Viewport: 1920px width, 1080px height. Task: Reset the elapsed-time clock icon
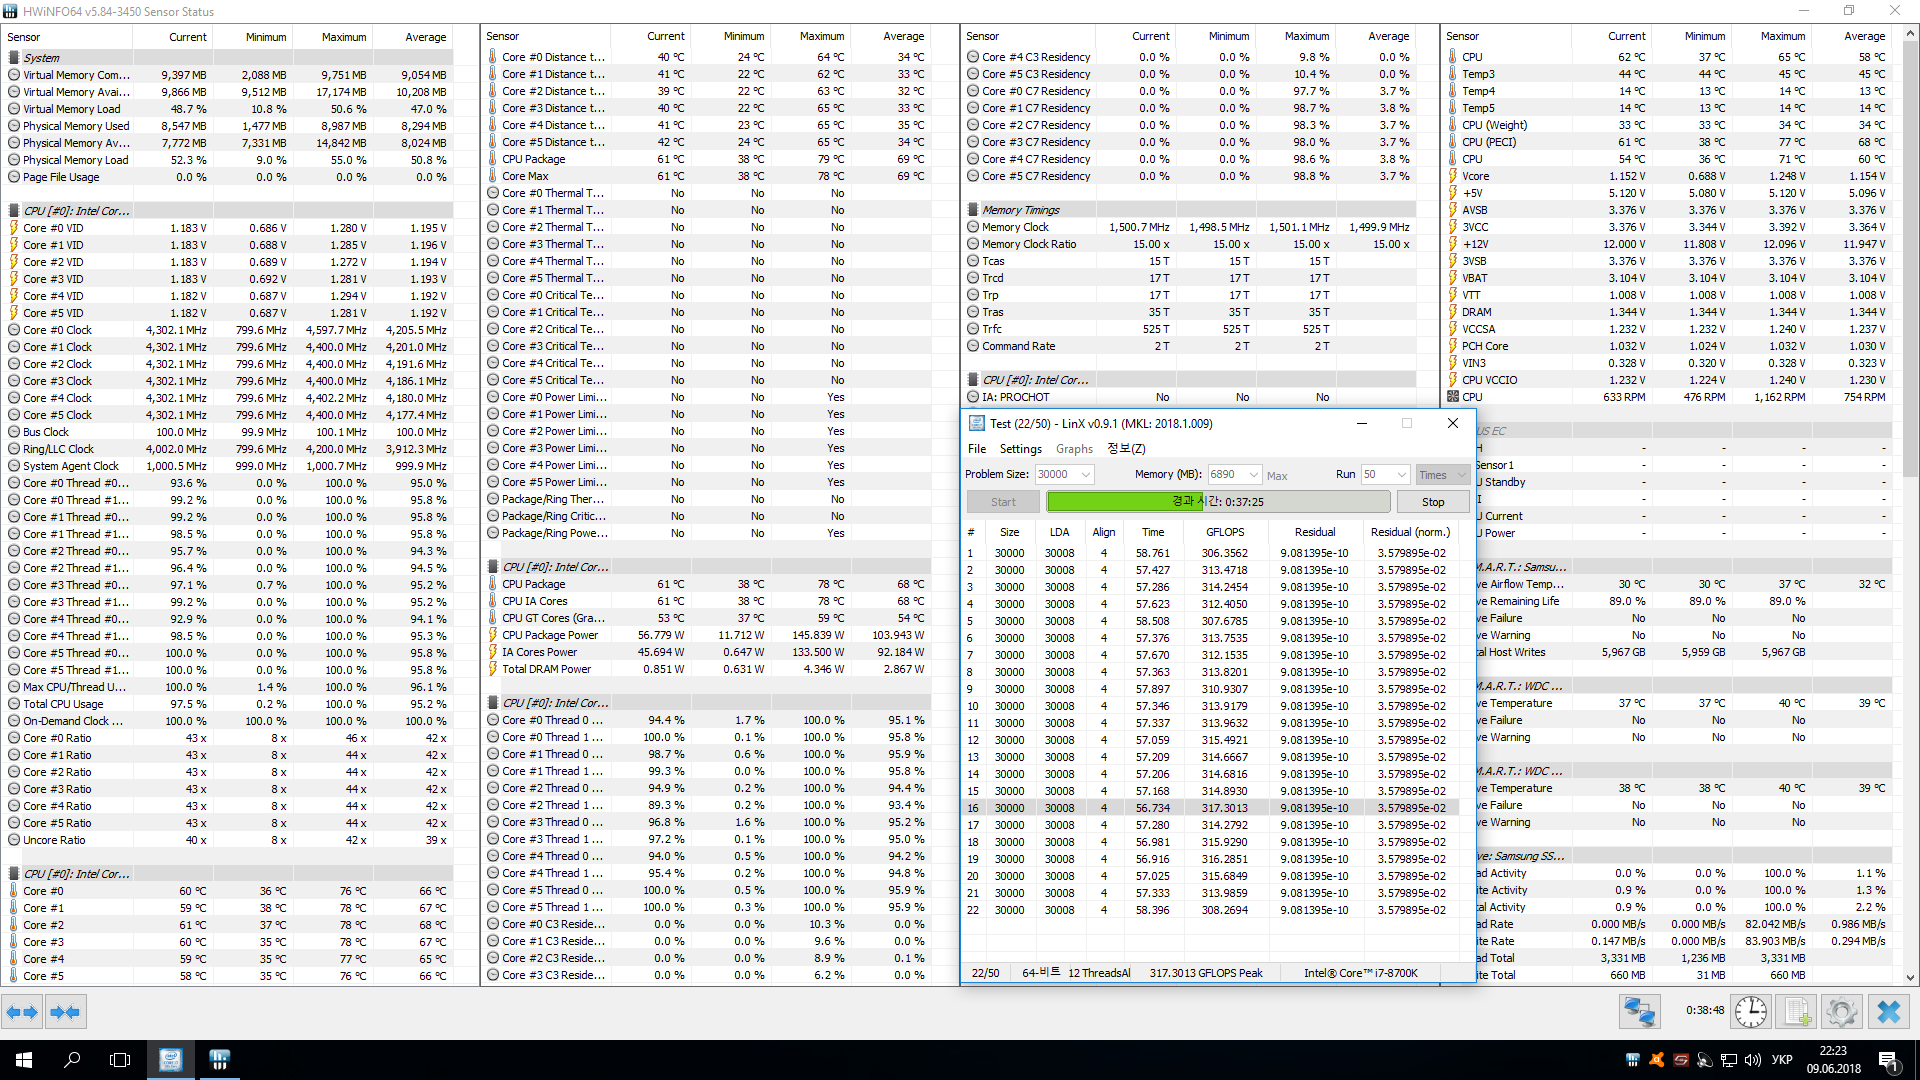click(x=1750, y=1012)
